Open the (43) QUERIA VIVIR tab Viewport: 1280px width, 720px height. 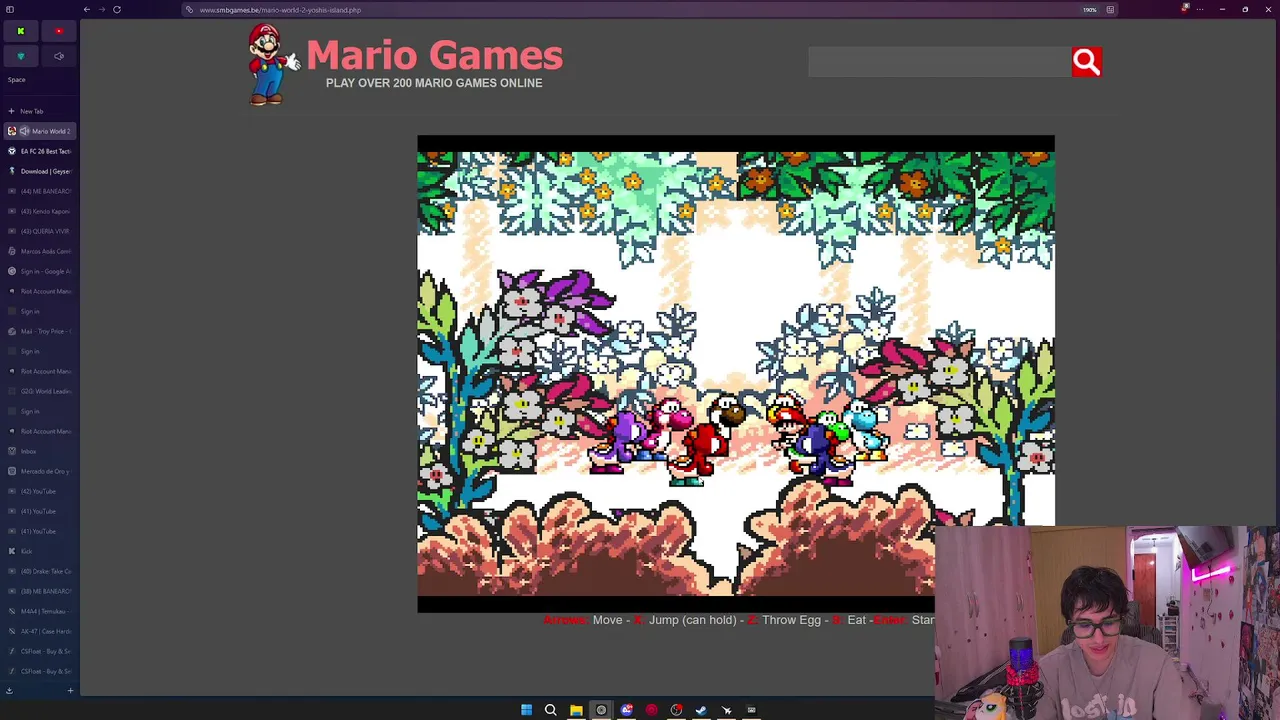[x=40, y=231]
